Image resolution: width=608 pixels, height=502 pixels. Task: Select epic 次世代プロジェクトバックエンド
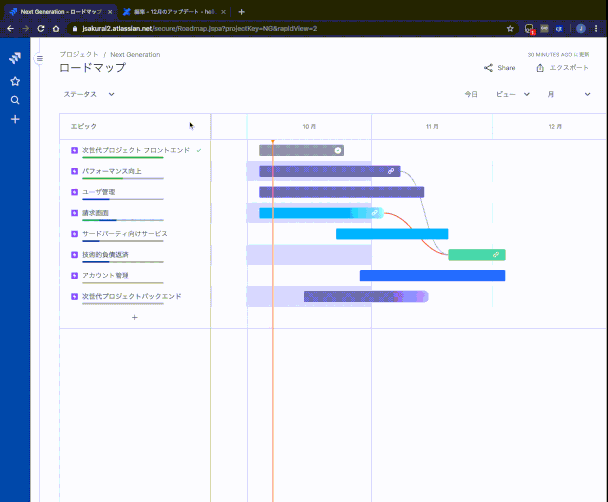point(131,297)
